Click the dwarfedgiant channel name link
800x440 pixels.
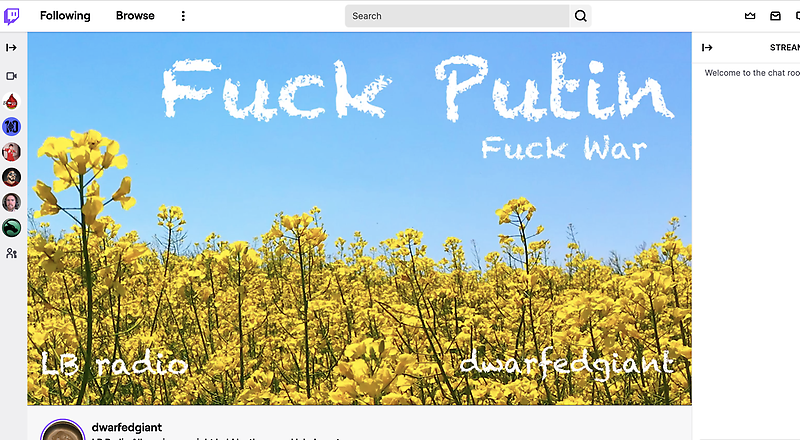tap(127, 428)
